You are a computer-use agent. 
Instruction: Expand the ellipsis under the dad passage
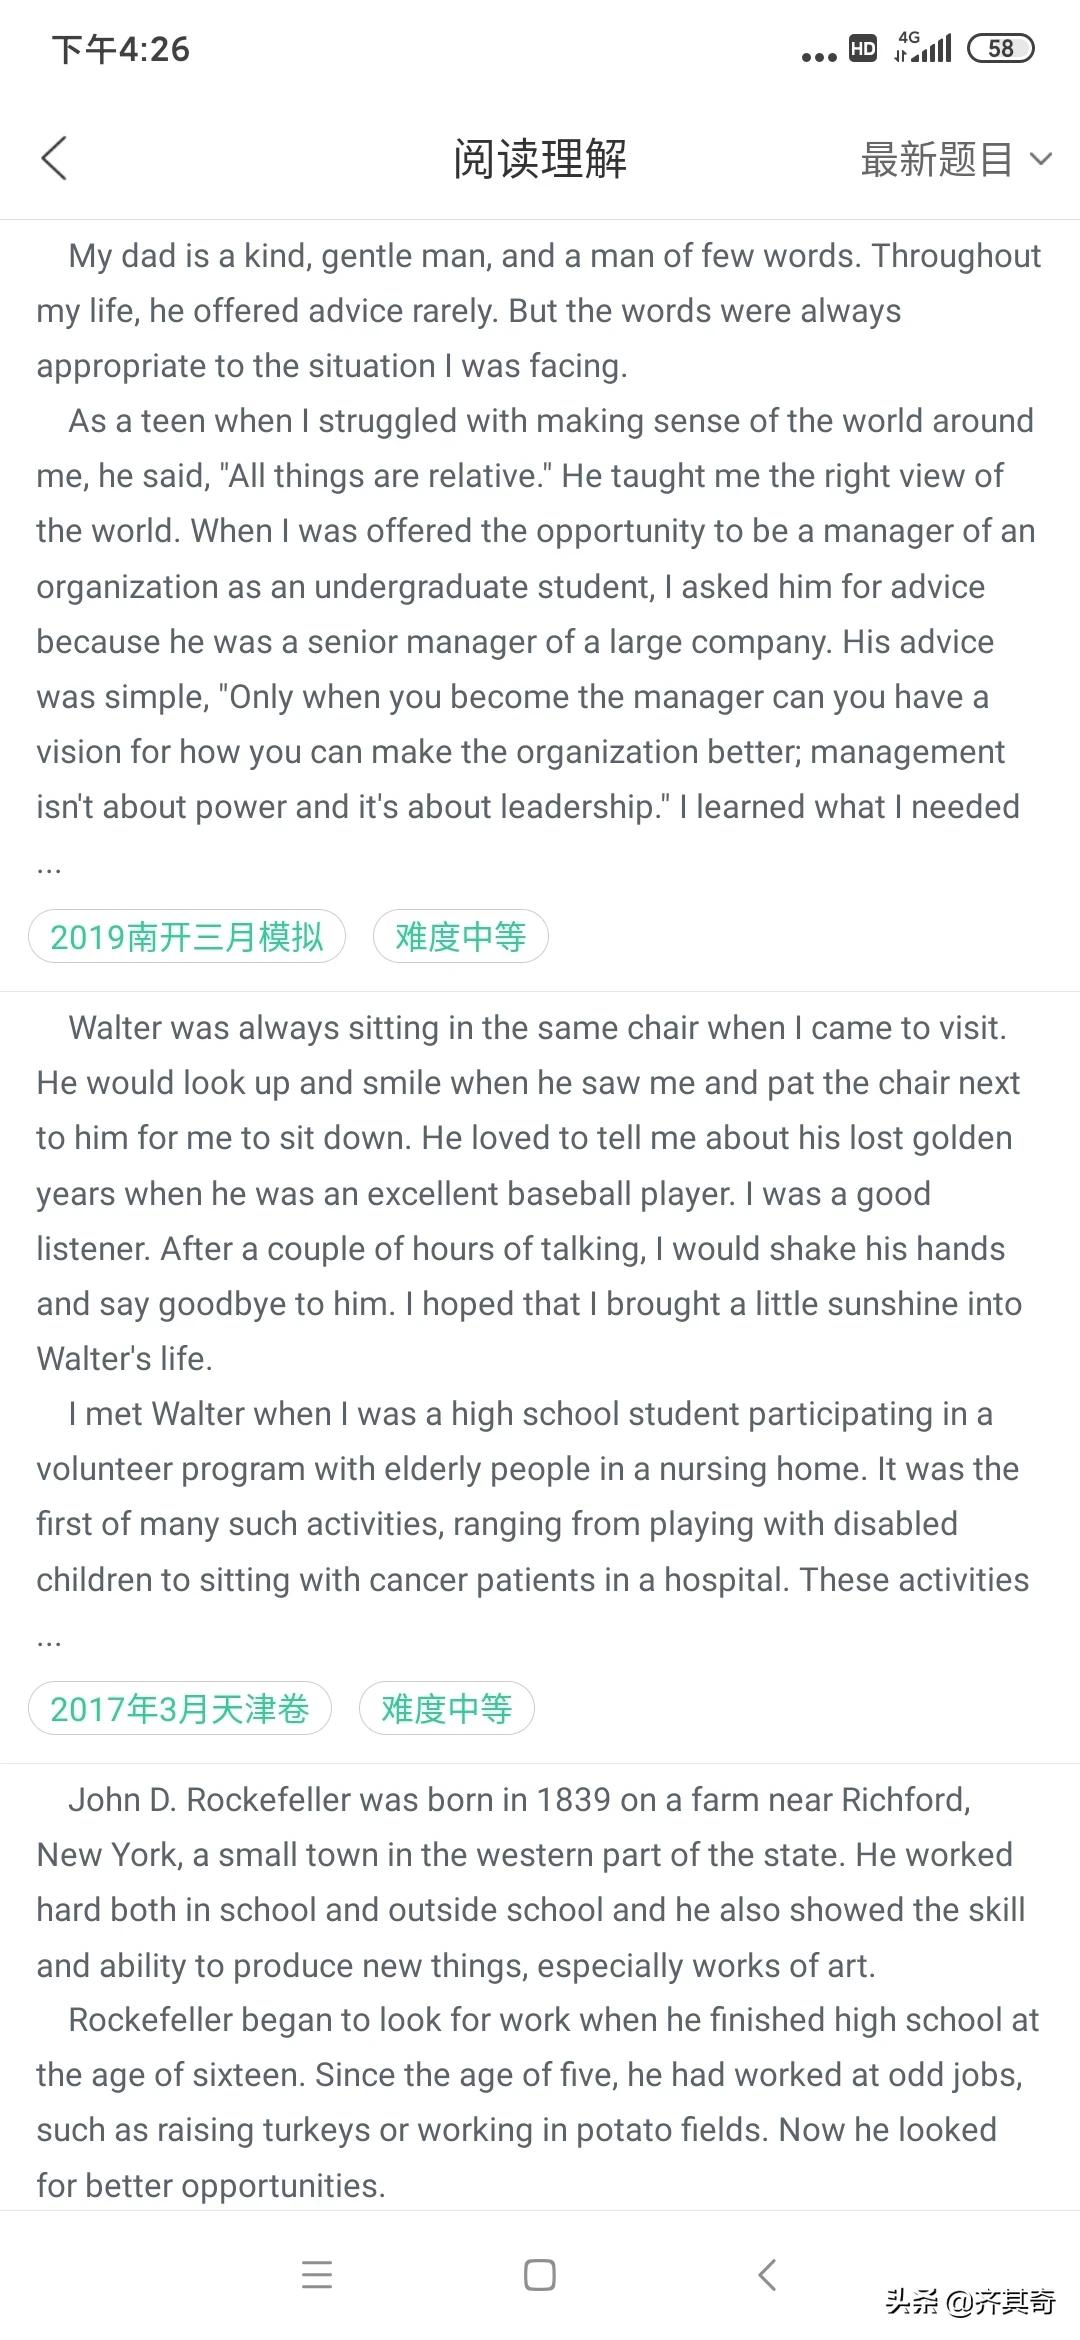49,866
